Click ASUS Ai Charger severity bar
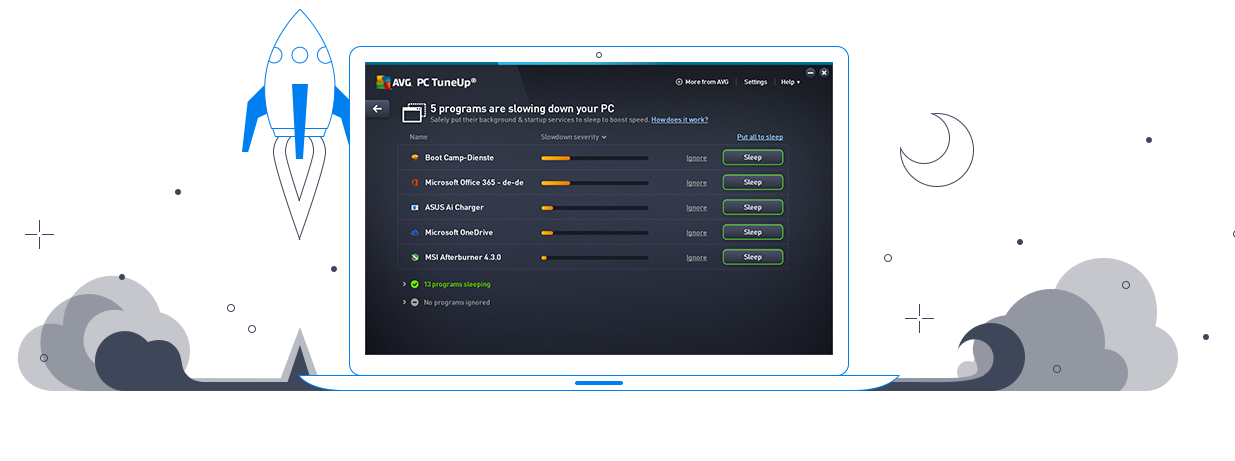The height and width of the screenshot is (461, 1235). click(x=595, y=208)
